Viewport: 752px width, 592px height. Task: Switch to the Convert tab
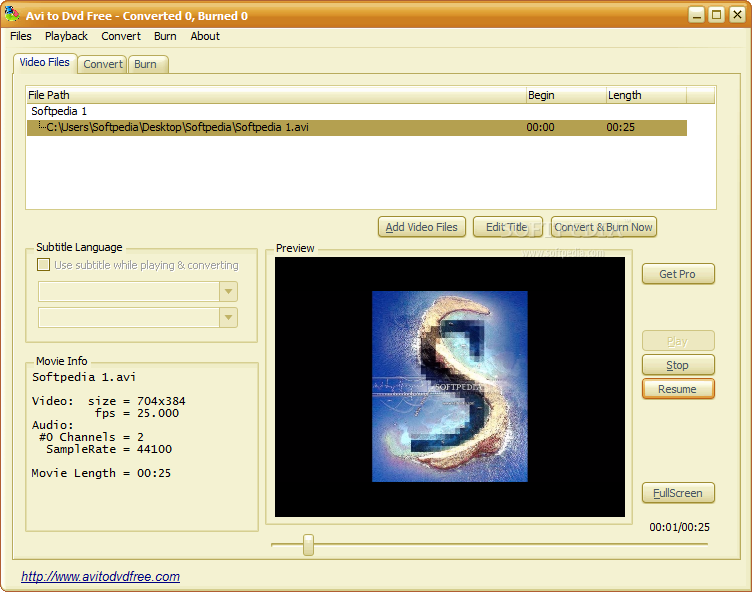(103, 64)
